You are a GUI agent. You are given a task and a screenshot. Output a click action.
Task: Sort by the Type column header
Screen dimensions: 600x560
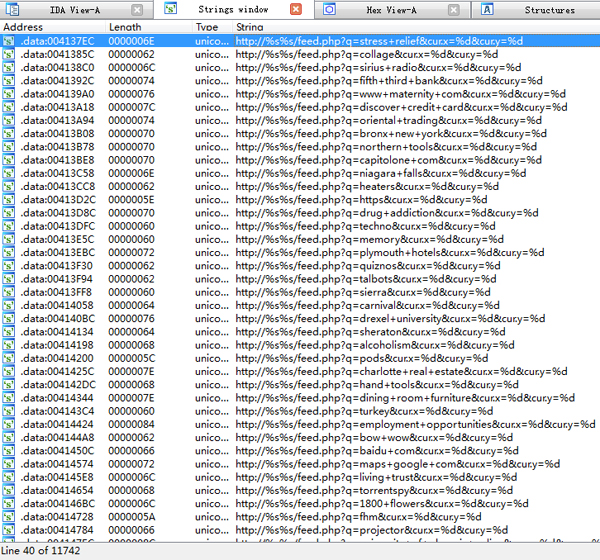pyautogui.click(x=212, y=27)
